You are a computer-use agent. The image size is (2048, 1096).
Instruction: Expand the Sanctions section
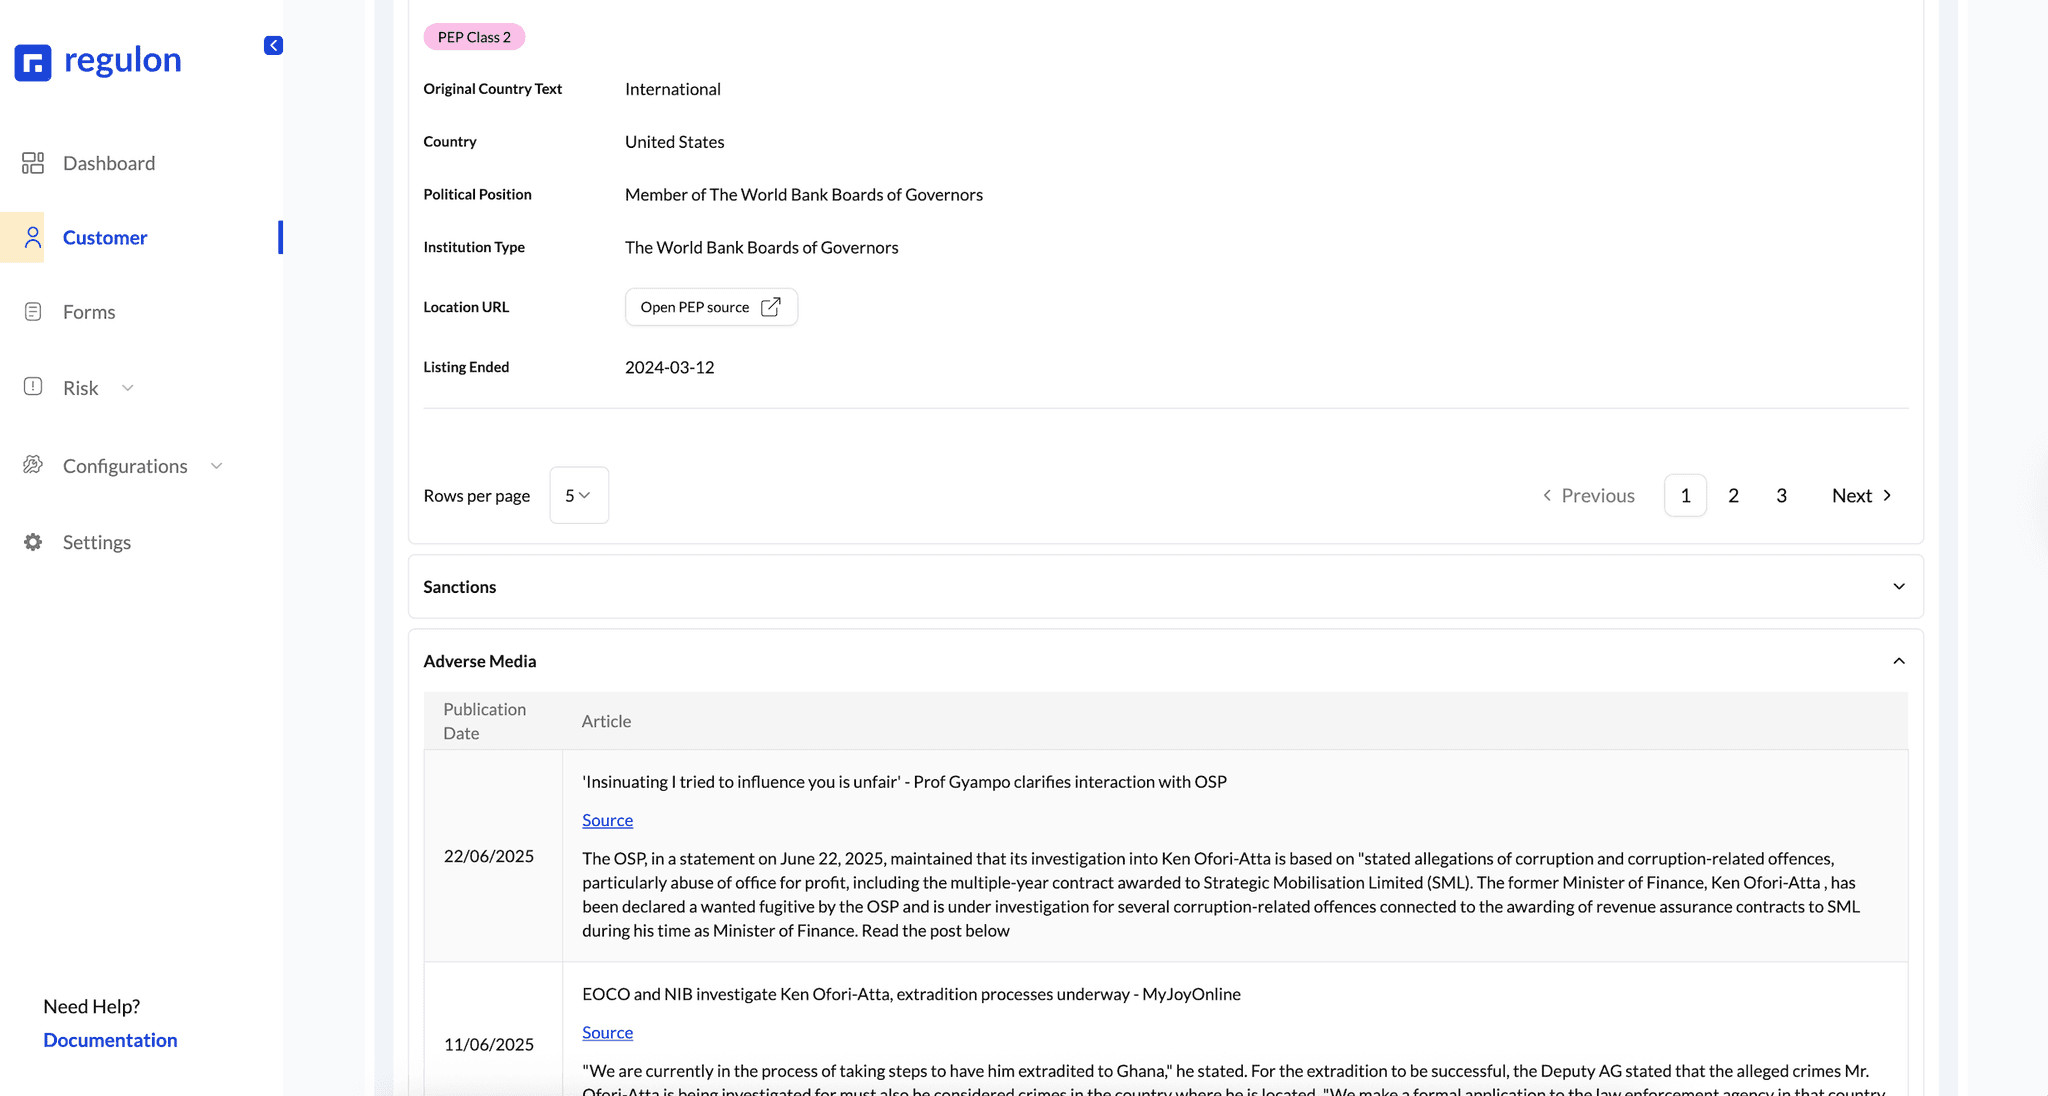(x=1898, y=587)
